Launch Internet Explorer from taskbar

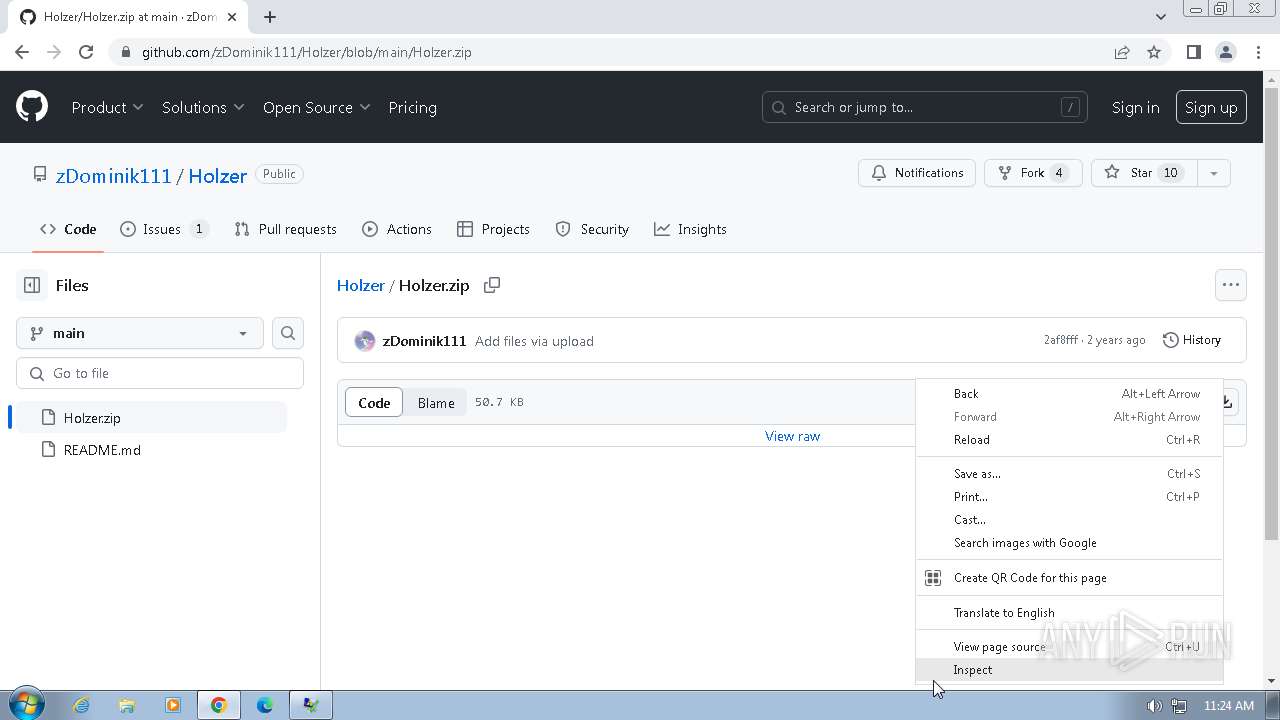(x=81, y=705)
